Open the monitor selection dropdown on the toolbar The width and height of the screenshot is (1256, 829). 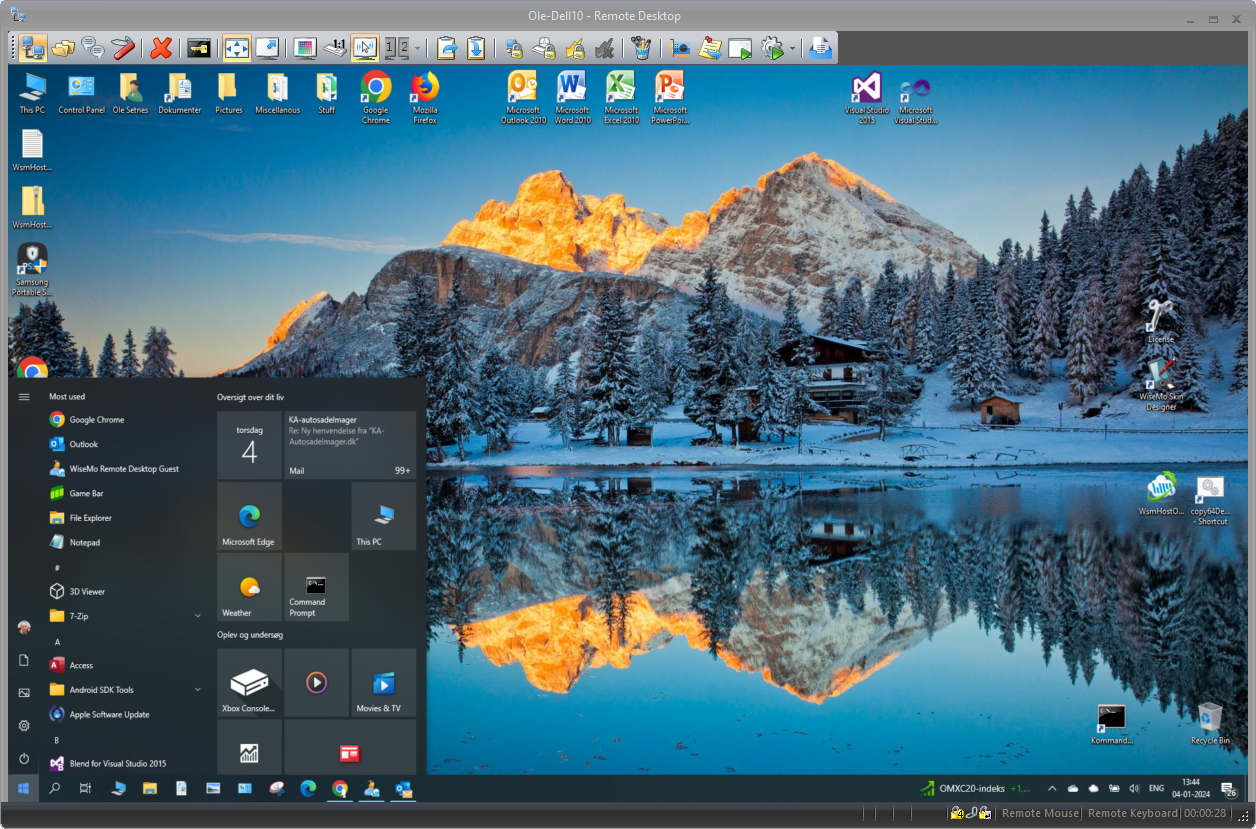pyautogui.click(x=418, y=47)
